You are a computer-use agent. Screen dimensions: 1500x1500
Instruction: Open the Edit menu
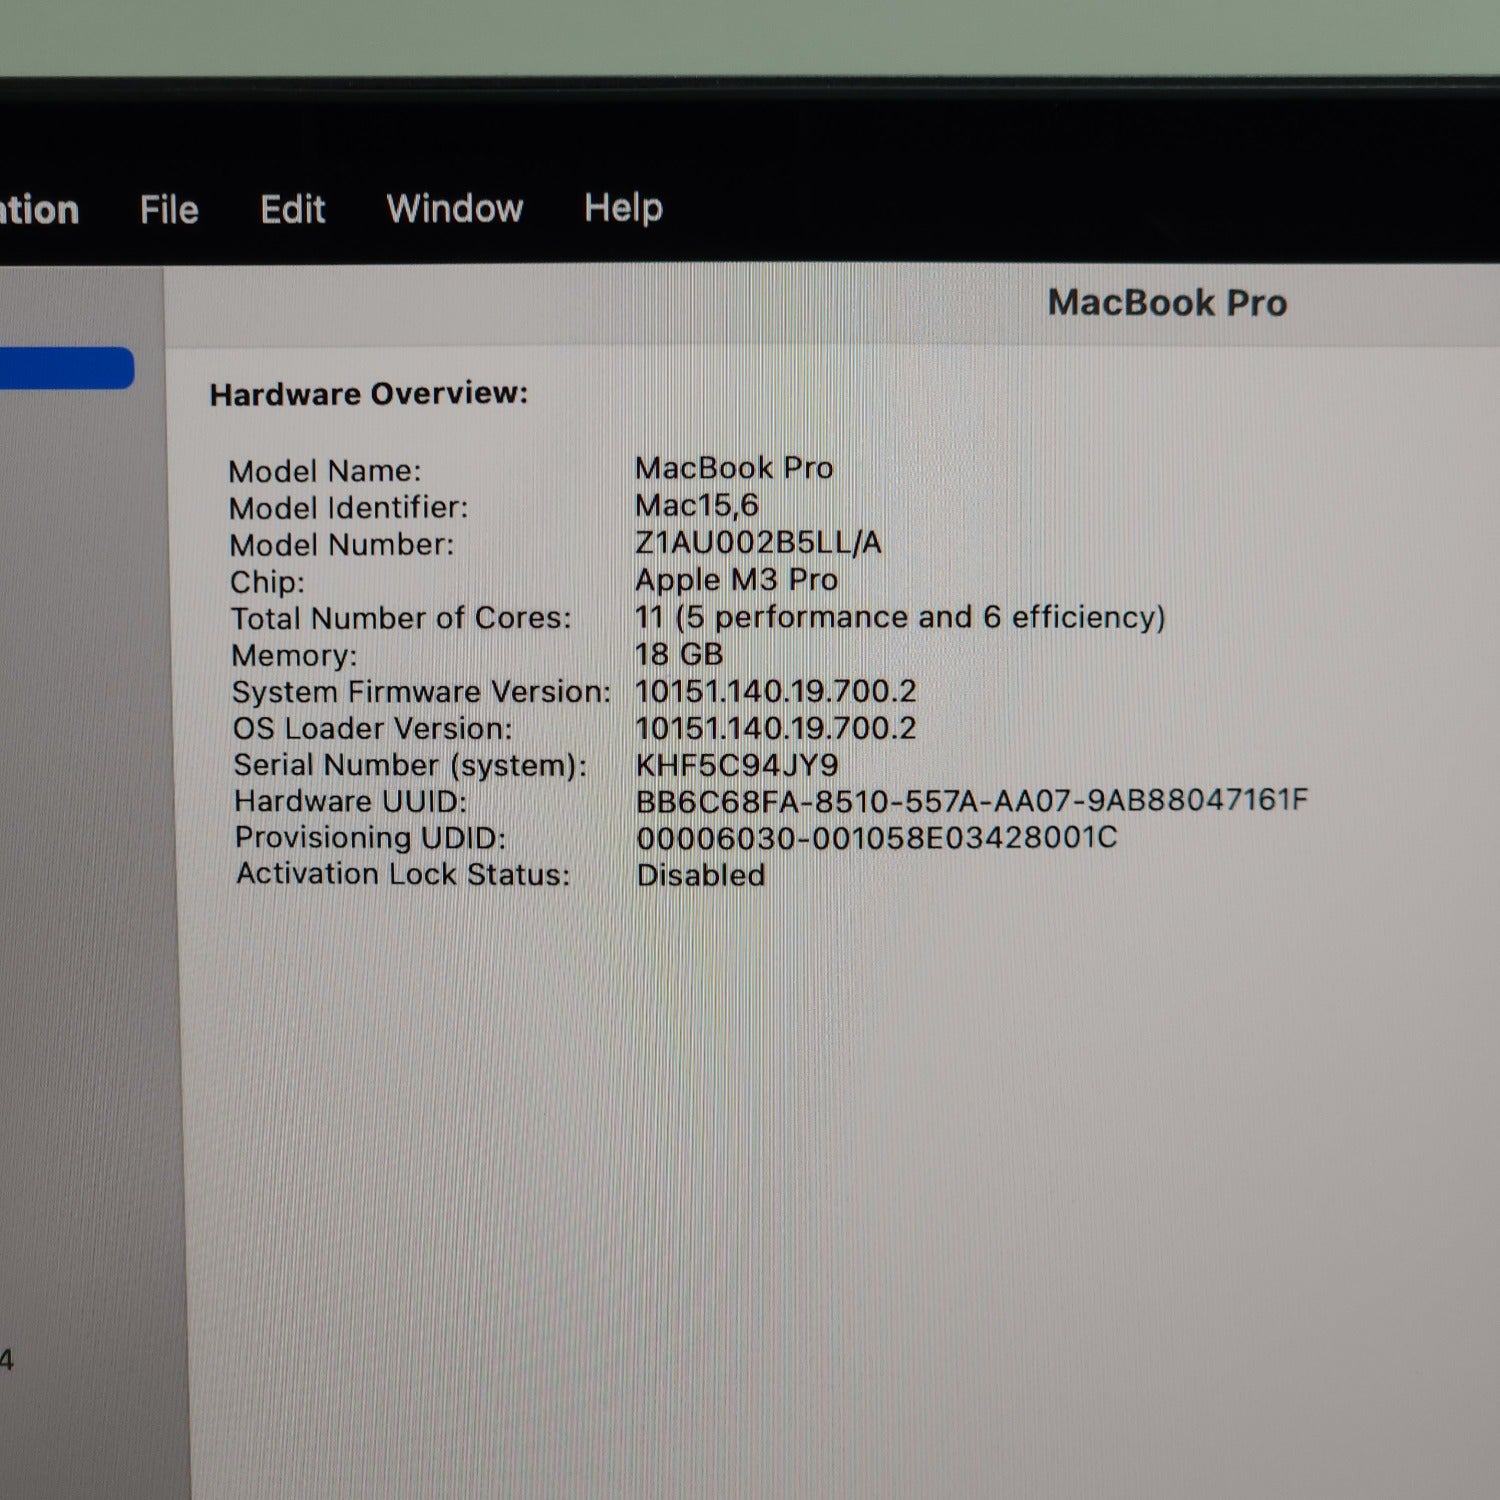[292, 209]
